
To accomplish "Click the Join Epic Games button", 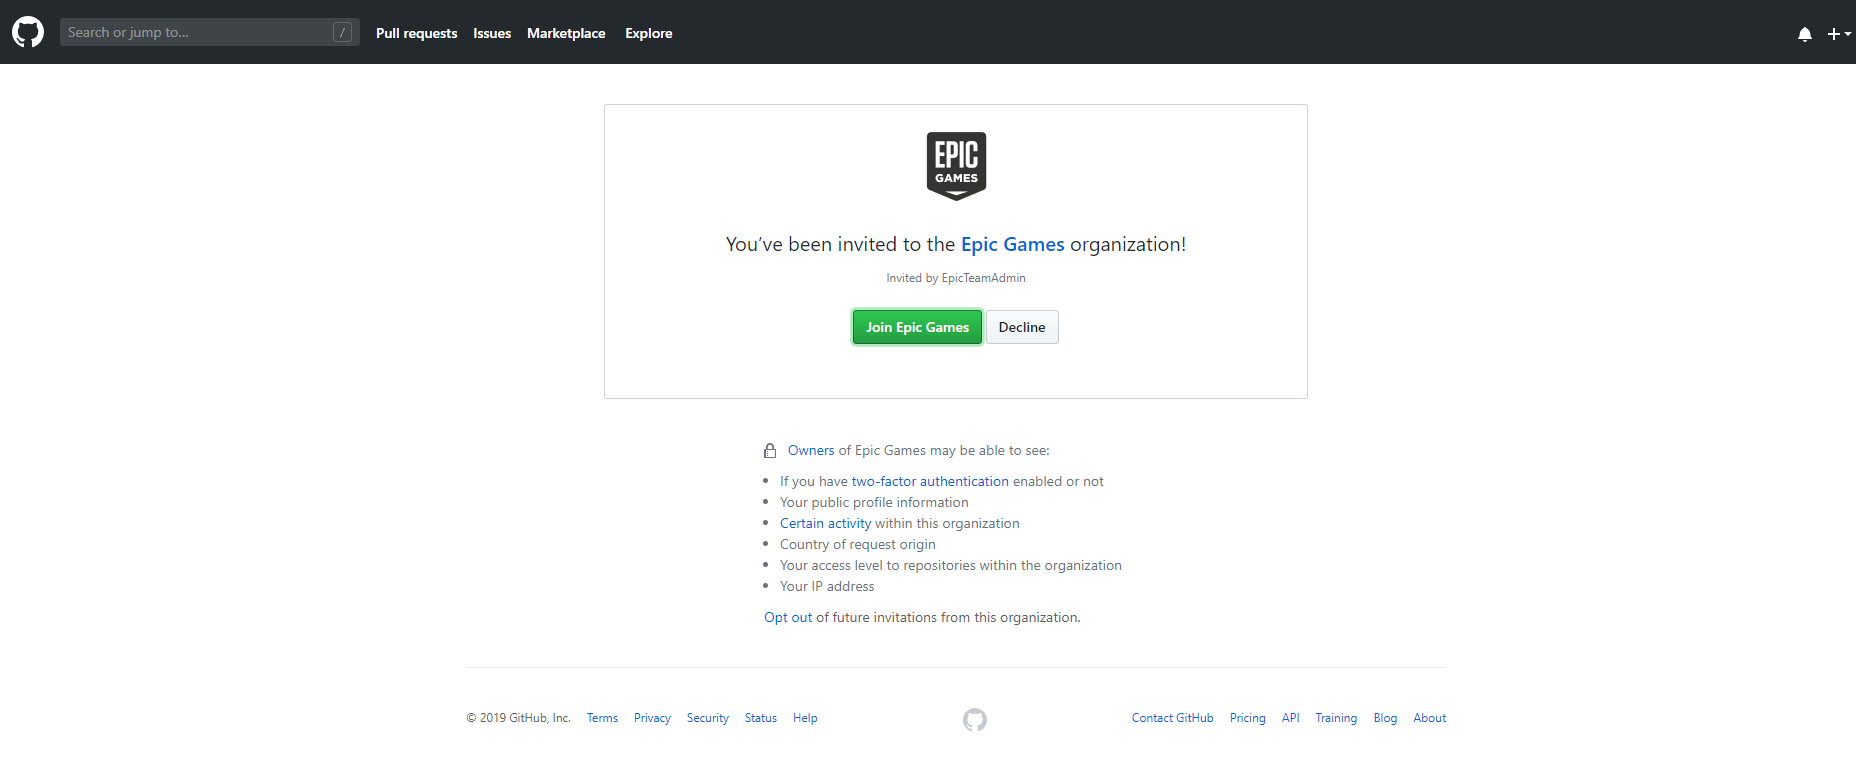I will [917, 327].
